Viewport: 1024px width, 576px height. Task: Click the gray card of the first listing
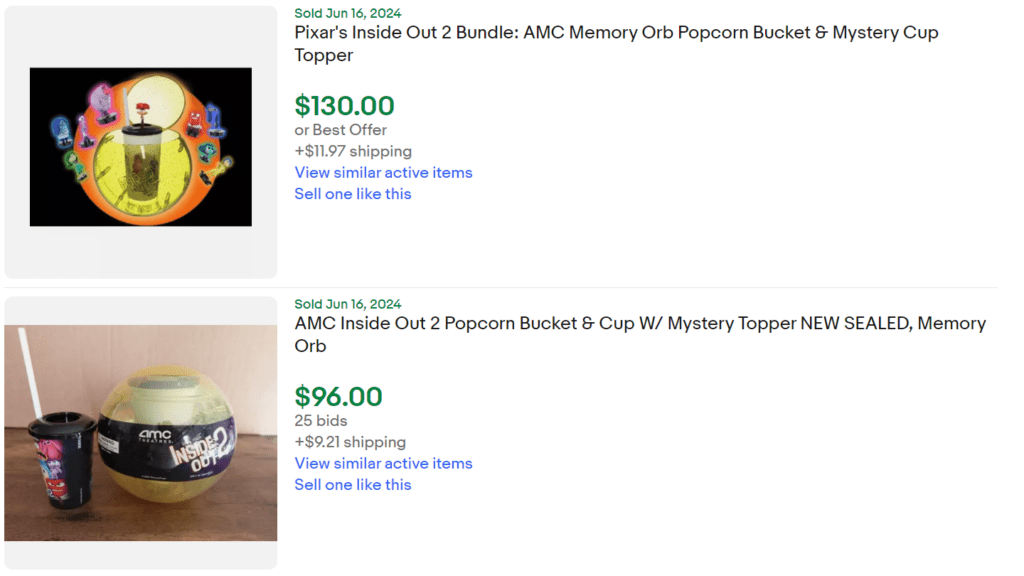tap(140, 250)
